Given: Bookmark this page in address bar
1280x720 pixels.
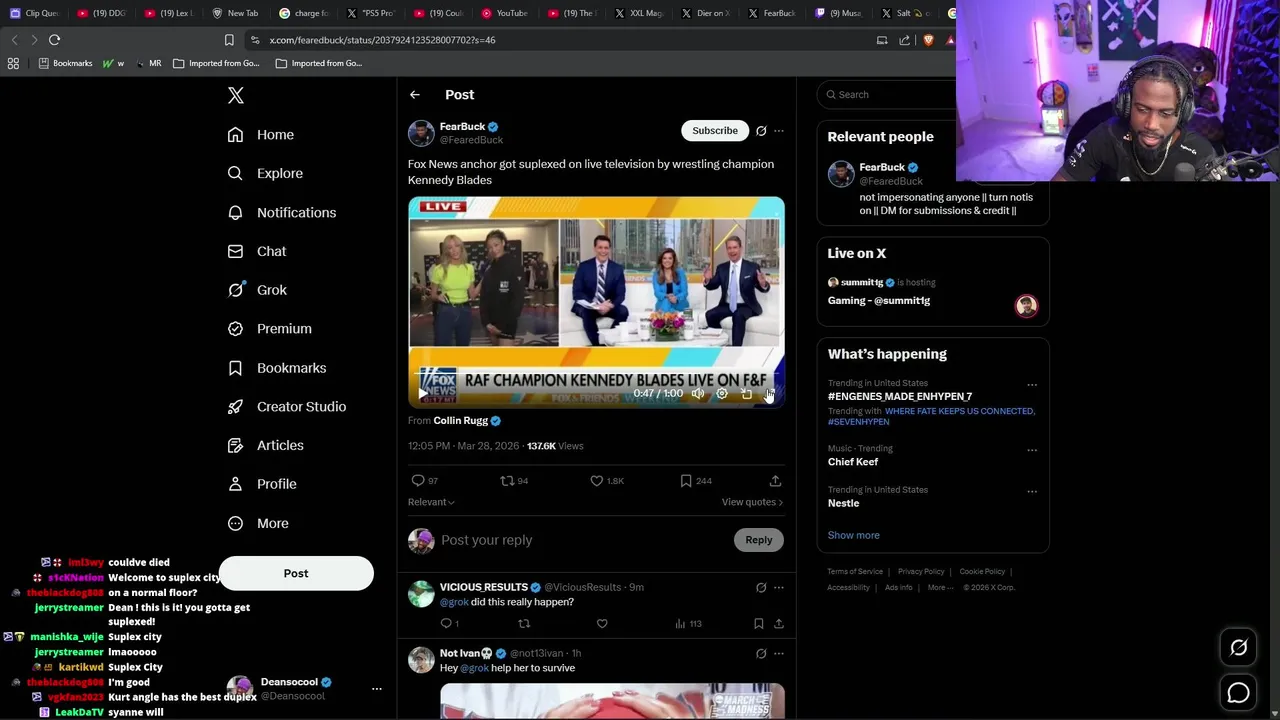Looking at the screenshot, I should (229, 40).
